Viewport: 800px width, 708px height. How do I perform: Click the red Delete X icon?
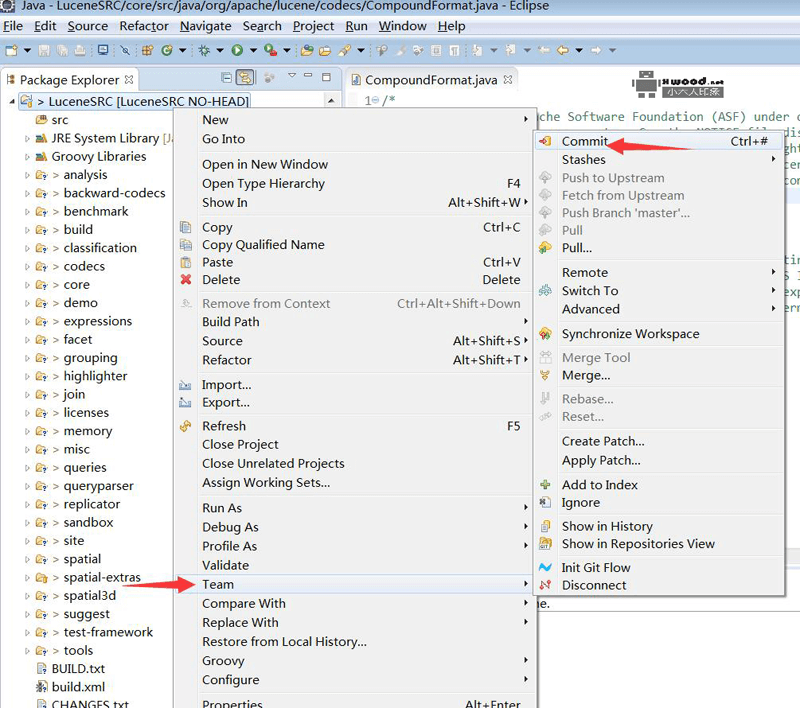point(186,280)
